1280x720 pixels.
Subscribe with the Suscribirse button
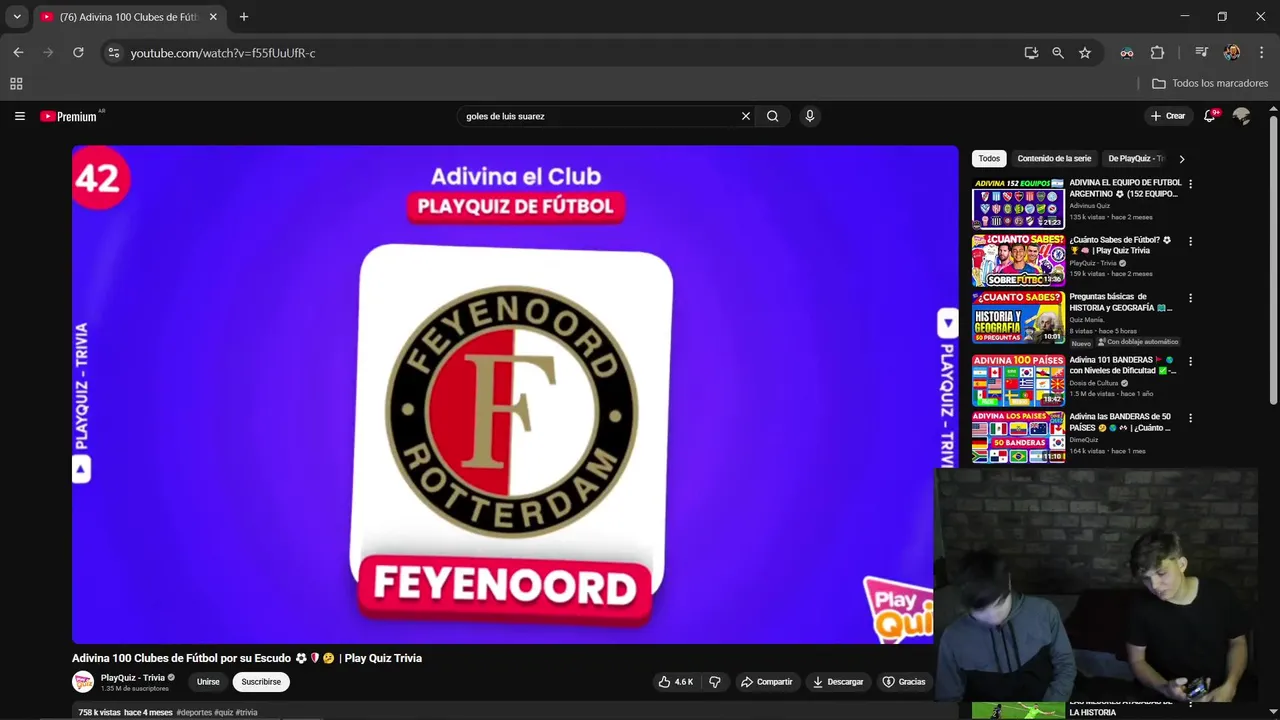coord(261,682)
